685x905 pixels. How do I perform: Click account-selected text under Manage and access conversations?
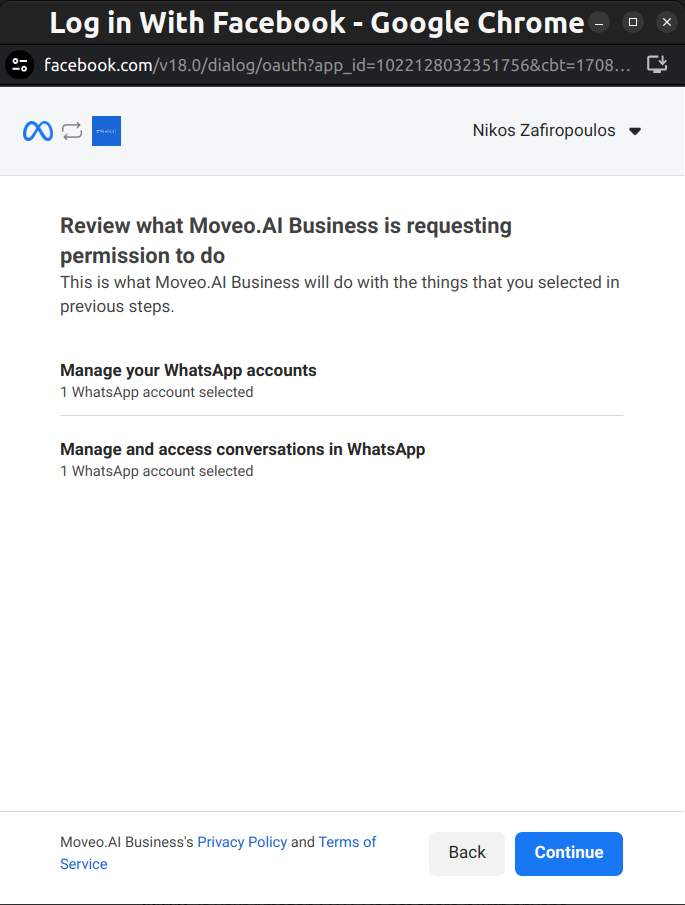click(x=157, y=471)
